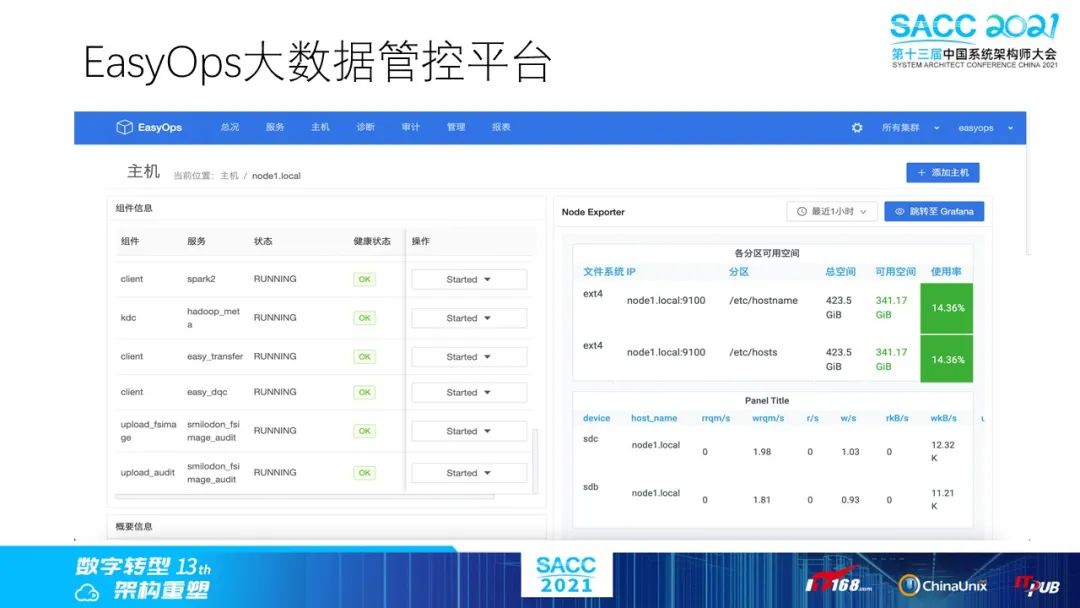The height and width of the screenshot is (608, 1080).
Task: Click the device column header
Action: (x=596, y=418)
